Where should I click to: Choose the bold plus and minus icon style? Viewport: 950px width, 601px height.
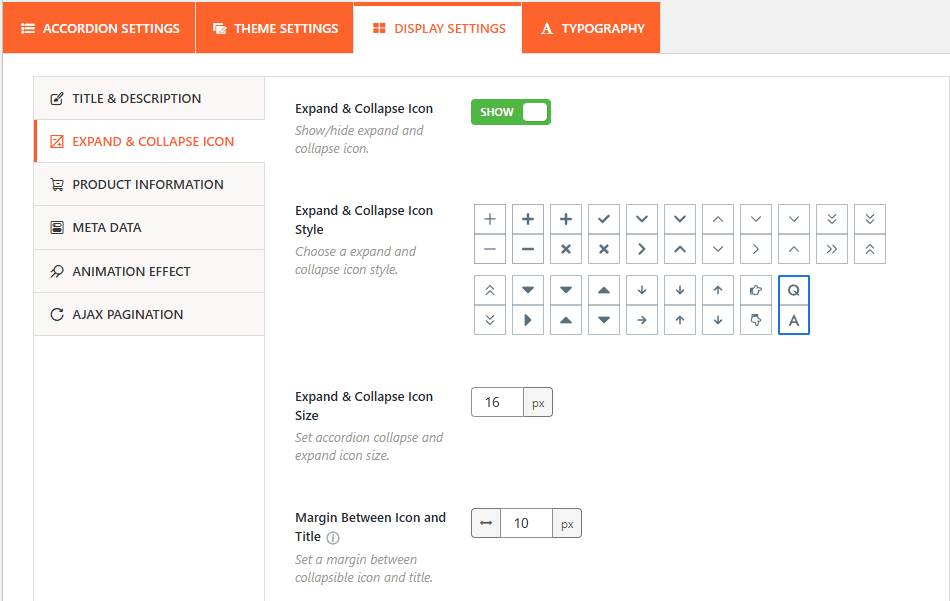(x=527, y=233)
